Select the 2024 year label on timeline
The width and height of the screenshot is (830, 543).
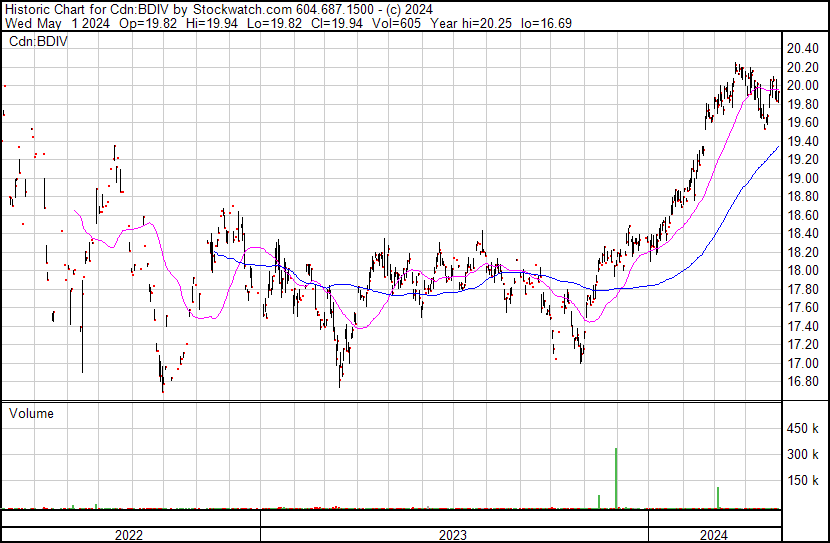(714, 534)
